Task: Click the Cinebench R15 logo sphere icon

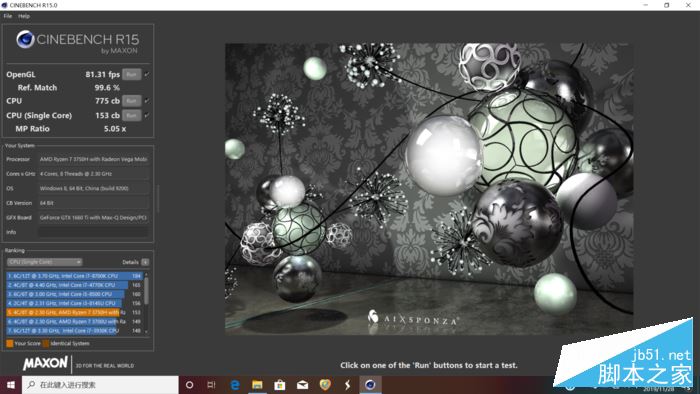Action: pyautogui.click(x=25, y=39)
